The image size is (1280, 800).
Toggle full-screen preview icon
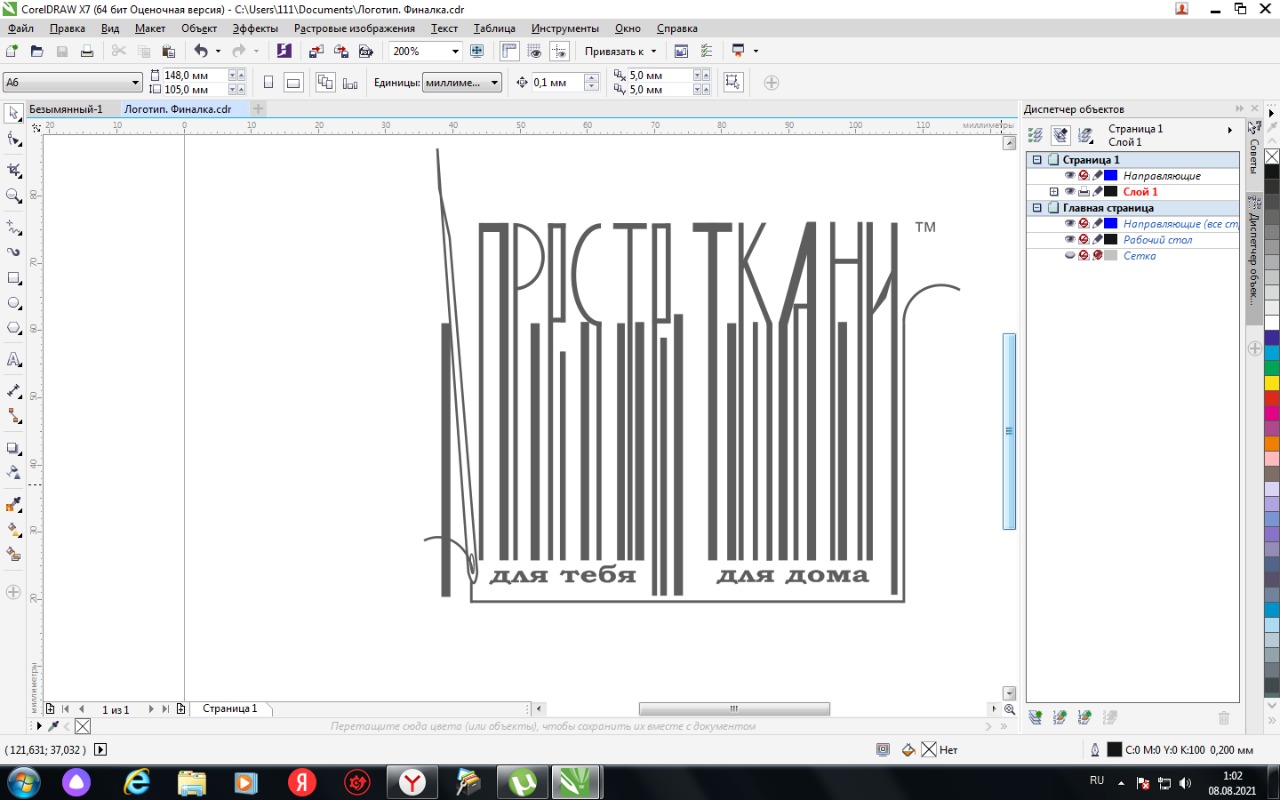pos(477,51)
